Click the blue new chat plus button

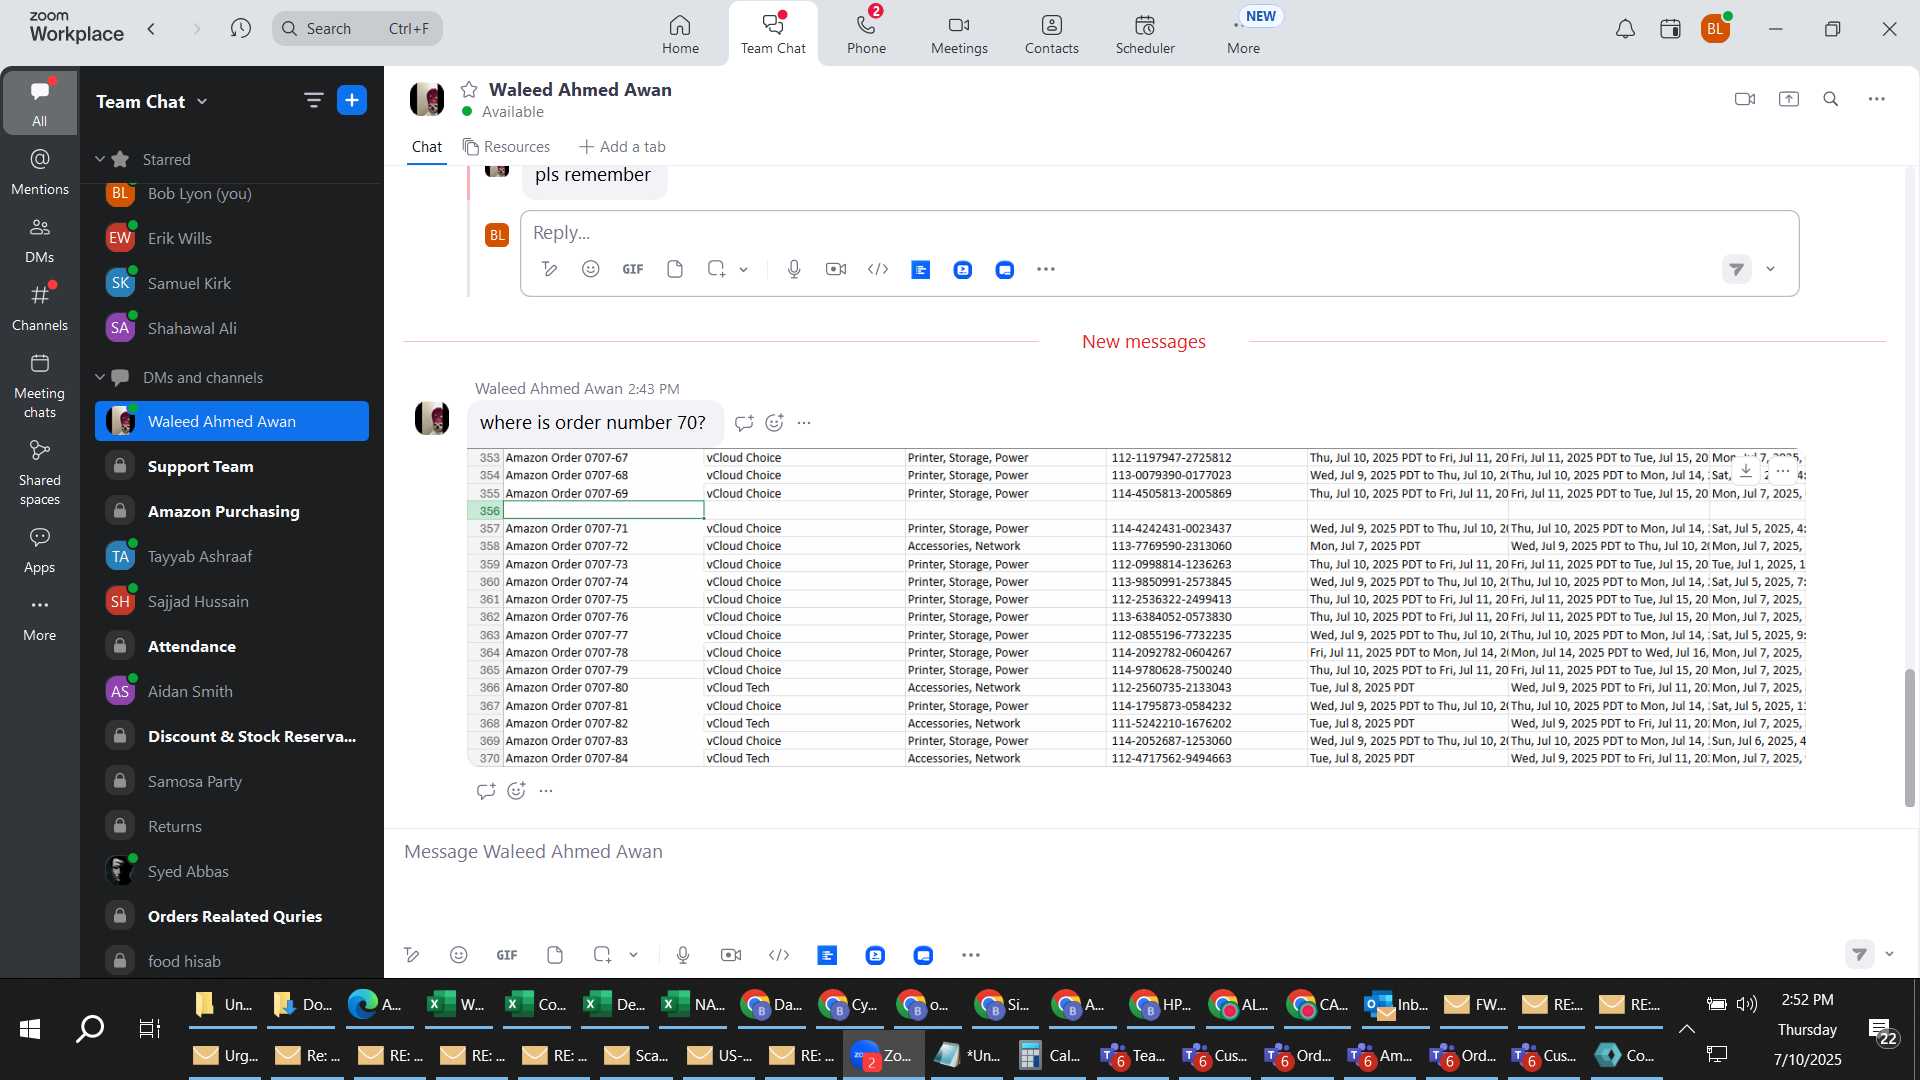tap(352, 101)
